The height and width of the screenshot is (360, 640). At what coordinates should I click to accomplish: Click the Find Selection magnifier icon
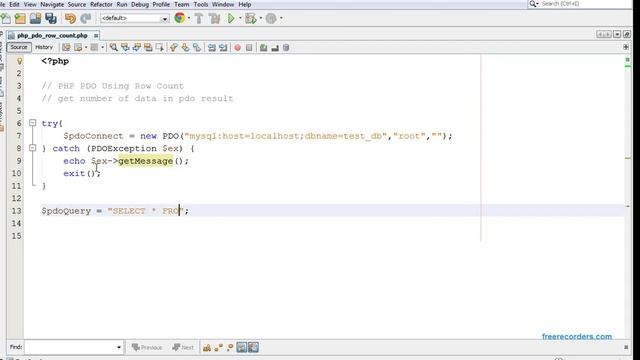click(x=113, y=48)
